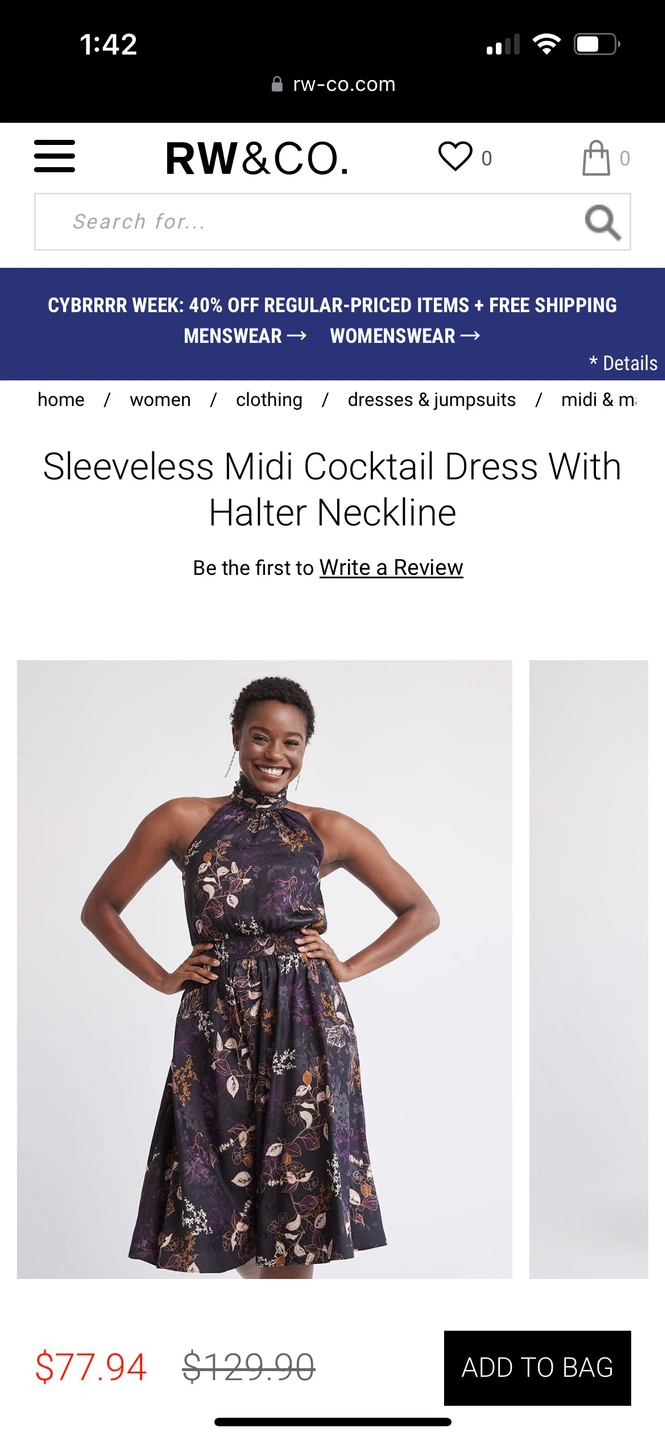This screenshot has width=665, height=1440.
Task: Go to home breadcrumb
Action: 61,400
